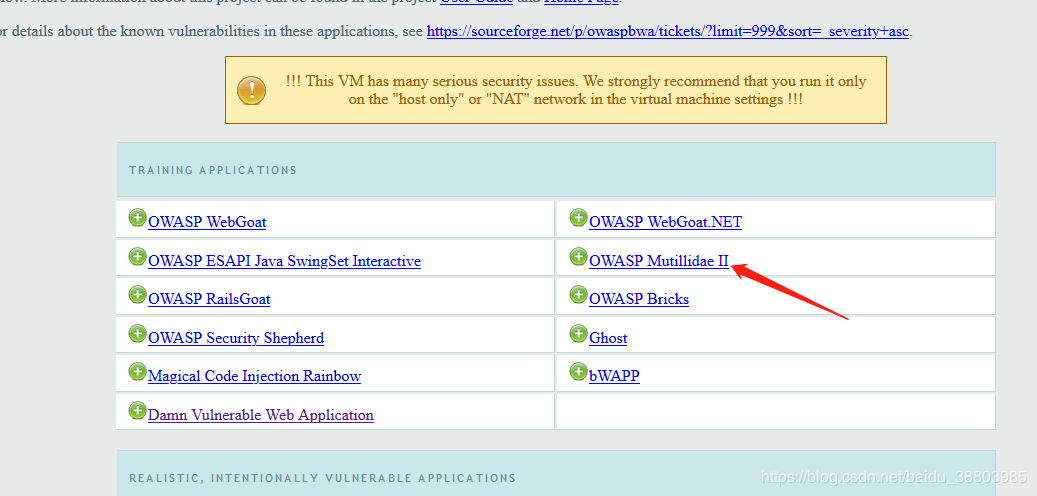Click the VM security issues warning text
The image size is (1037, 496).
pos(576,91)
